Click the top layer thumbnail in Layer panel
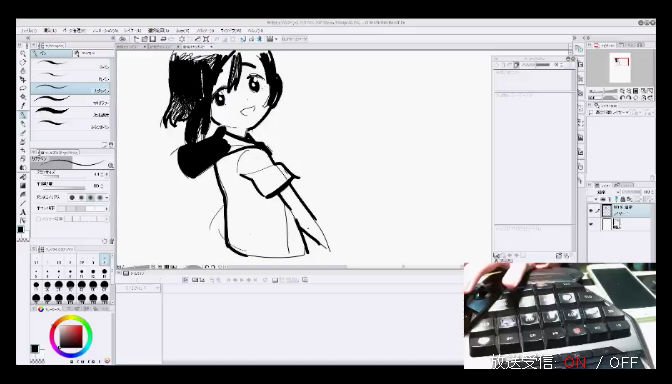The height and width of the screenshot is (384, 672). point(606,211)
